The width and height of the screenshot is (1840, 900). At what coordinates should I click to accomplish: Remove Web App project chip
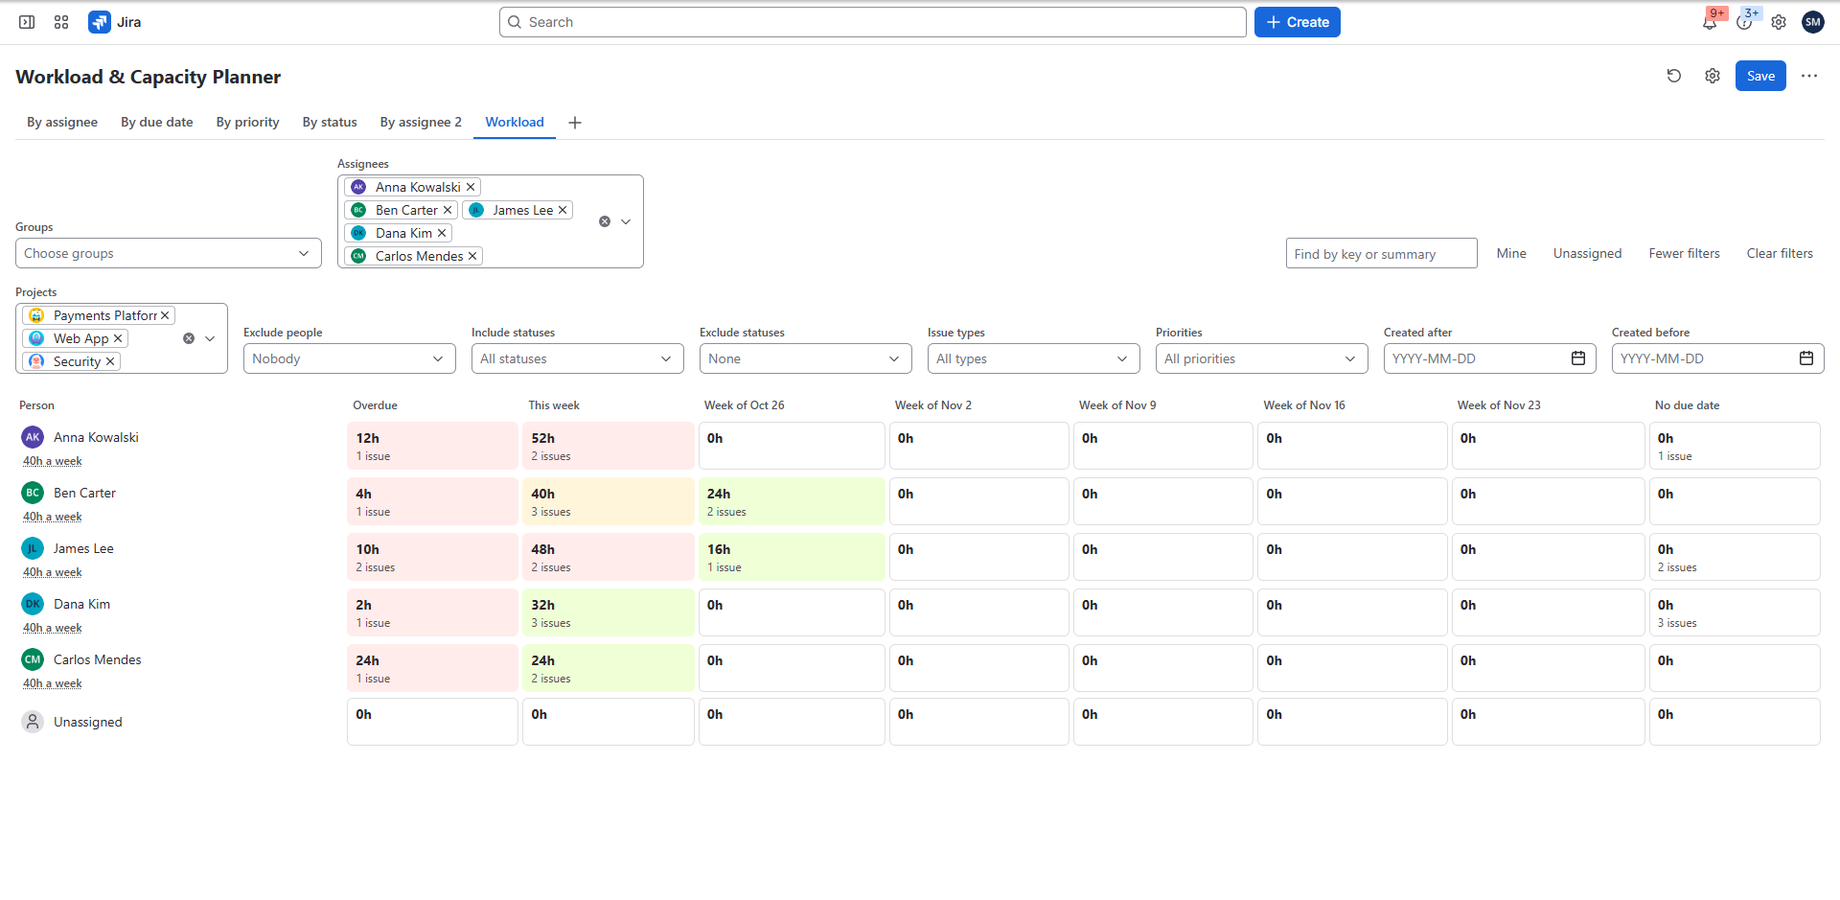(117, 338)
